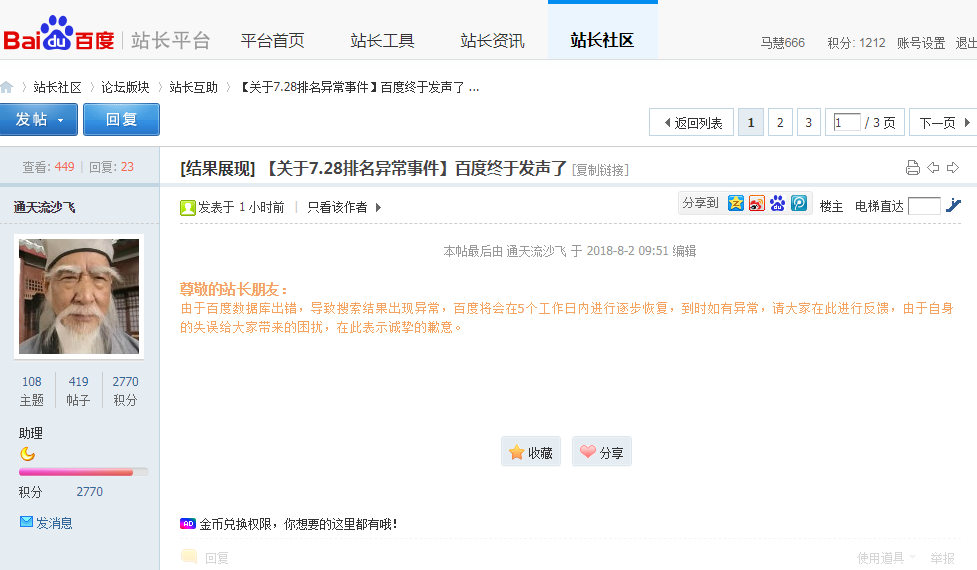Go to page 3

[809, 123]
